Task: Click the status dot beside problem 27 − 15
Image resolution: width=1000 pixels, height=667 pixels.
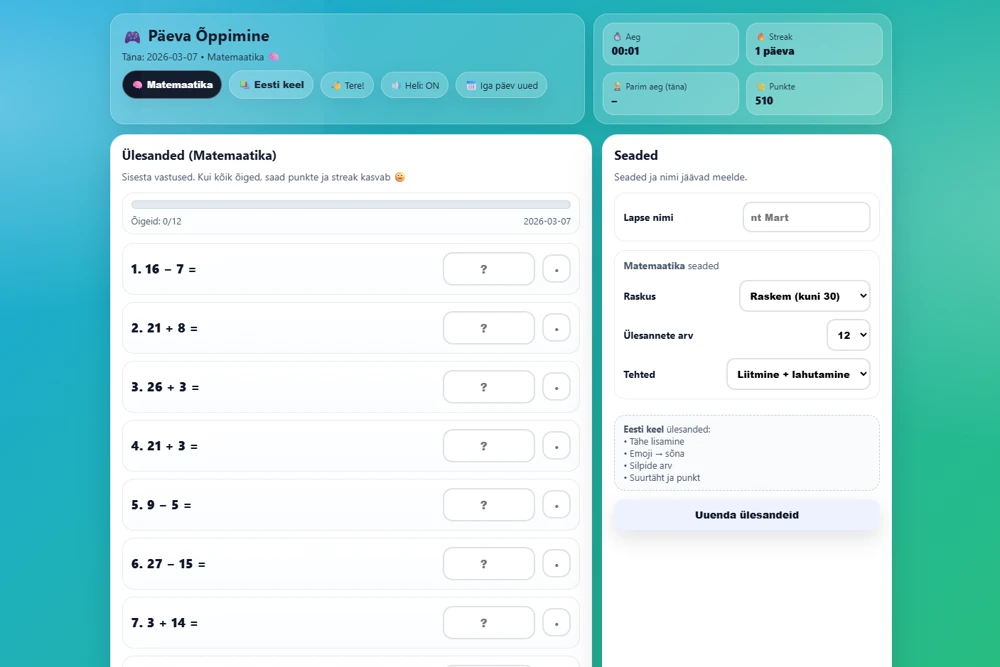Action: (556, 564)
